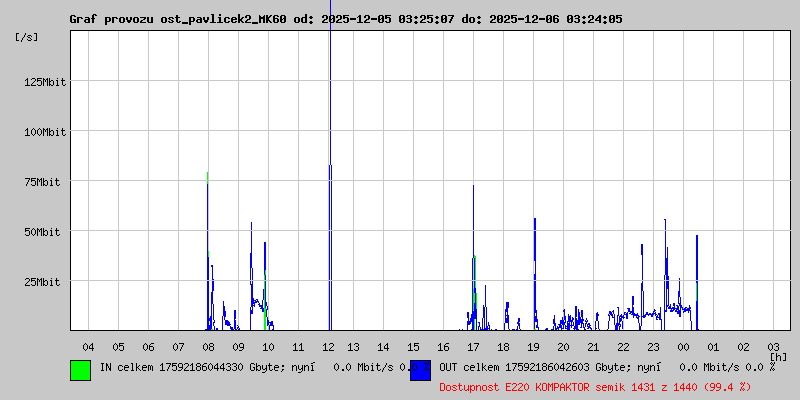Click the 50Mbit y-axis label
Screen dimensions: 800x400
coord(47,232)
